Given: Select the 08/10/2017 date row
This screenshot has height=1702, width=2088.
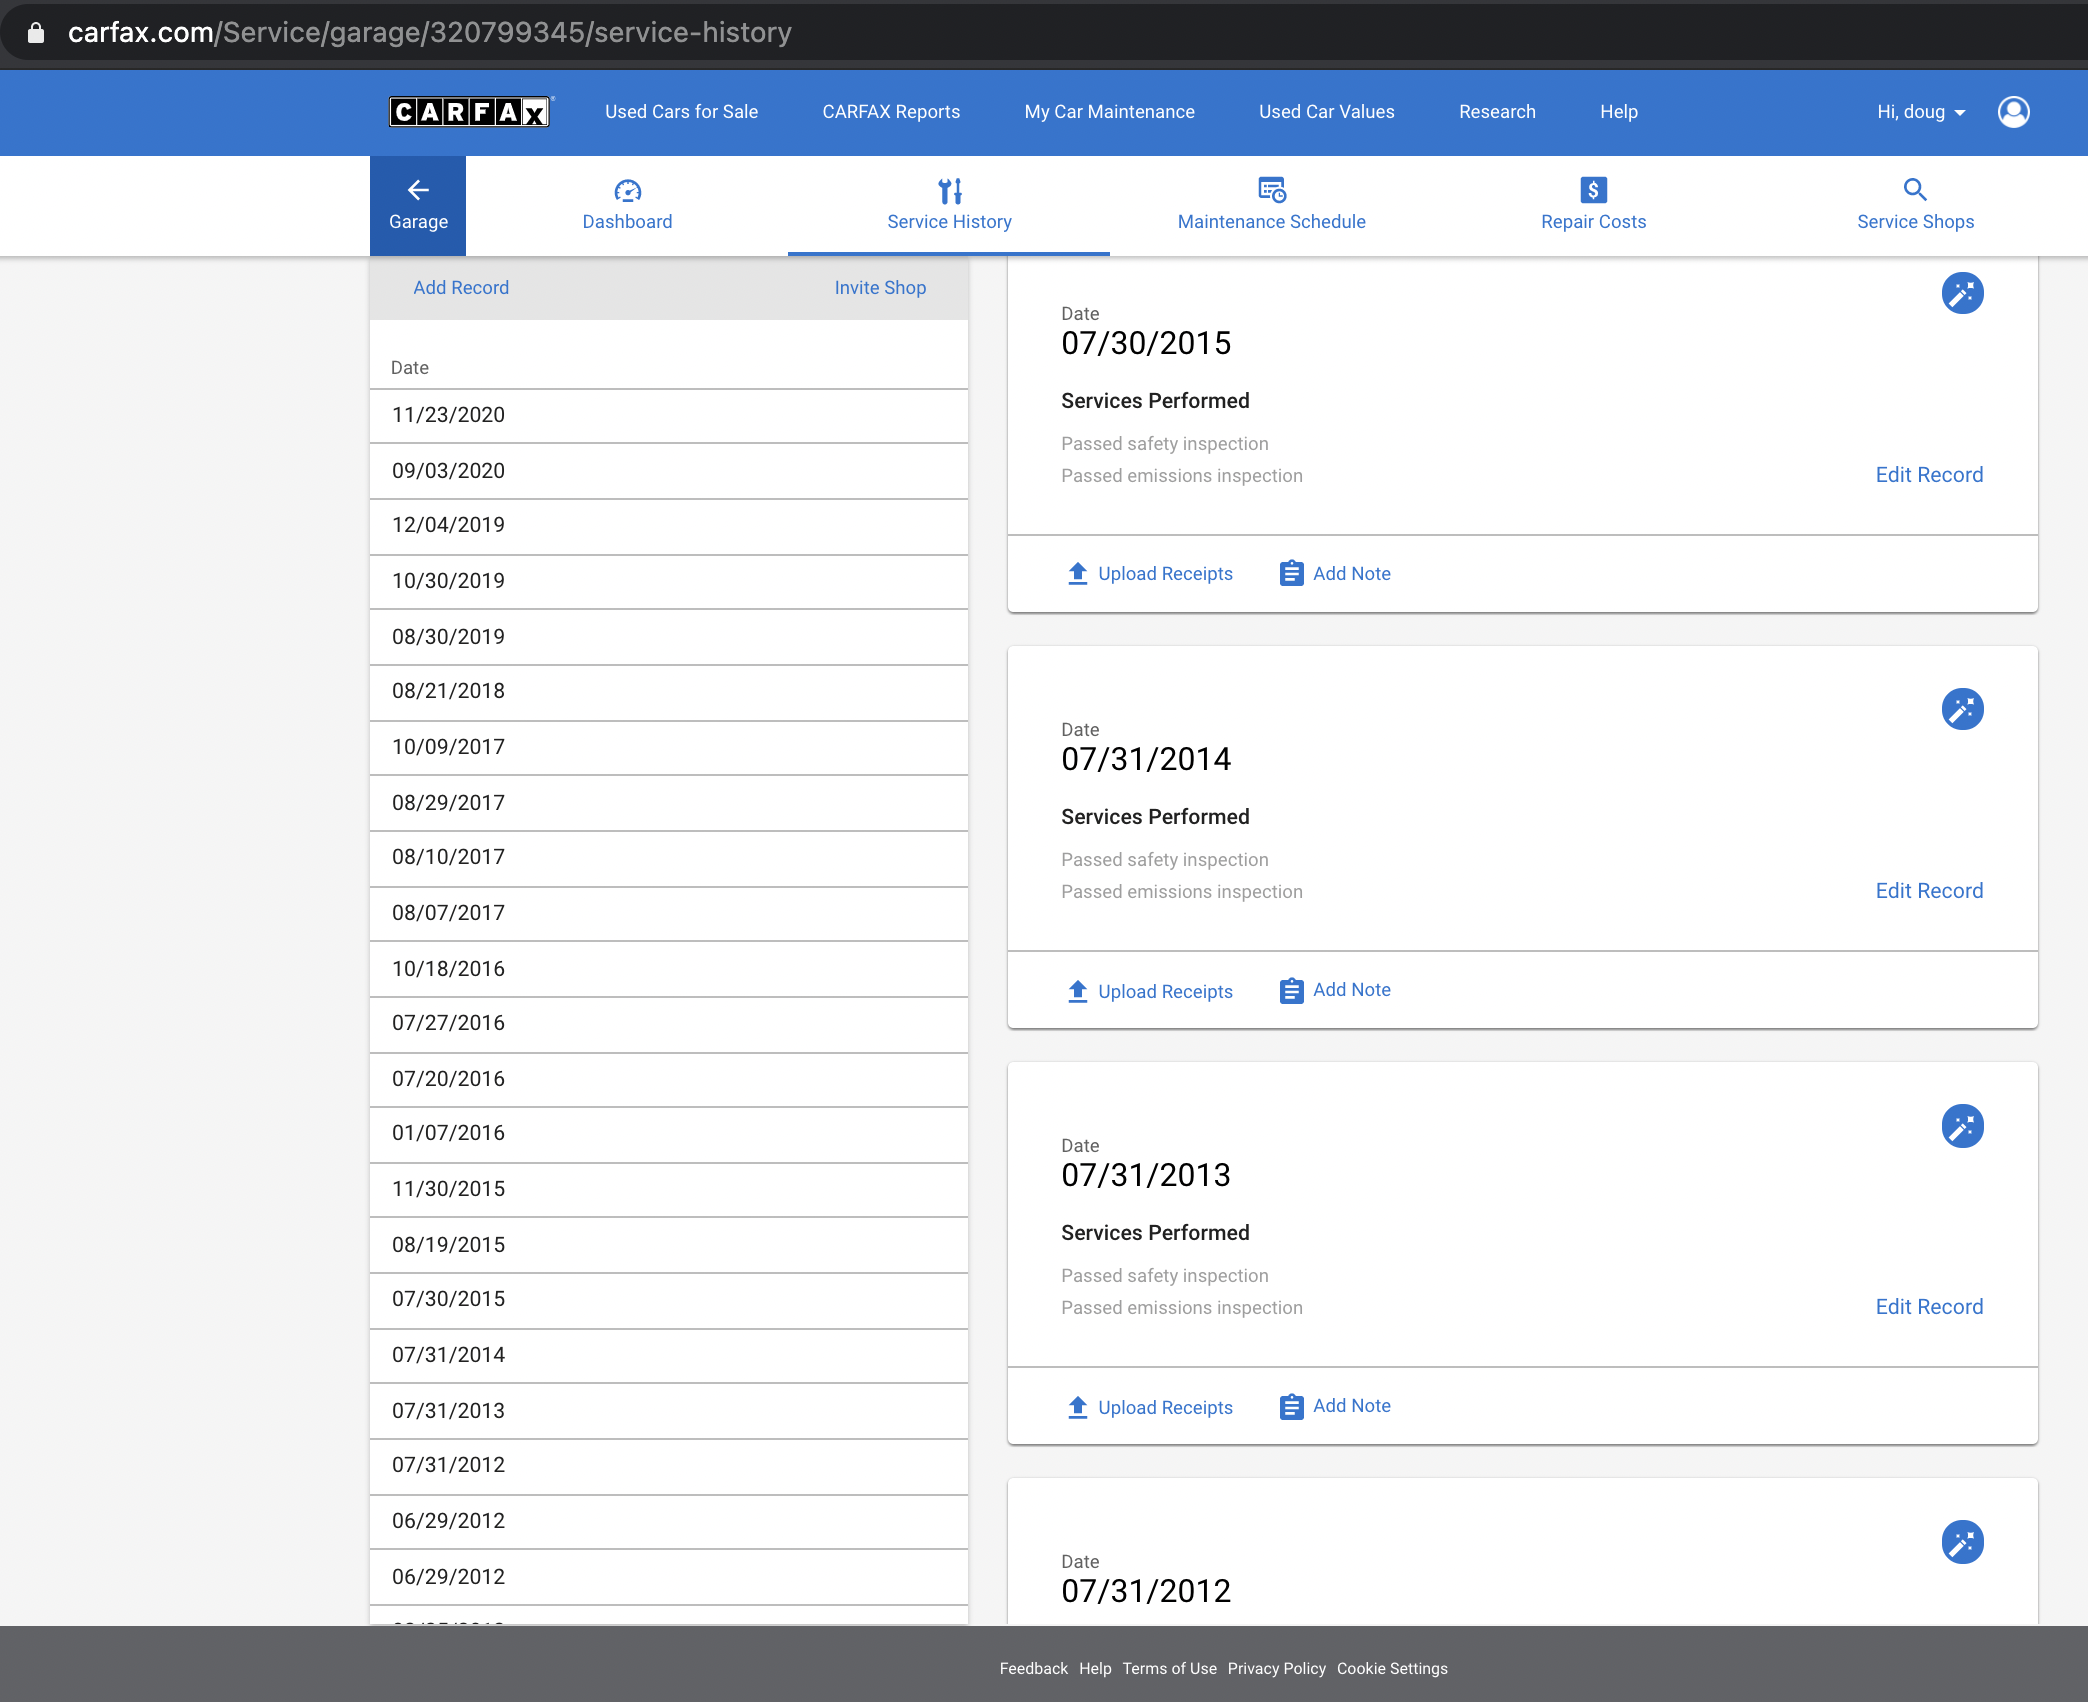Looking at the screenshot, I should (669, 858).
